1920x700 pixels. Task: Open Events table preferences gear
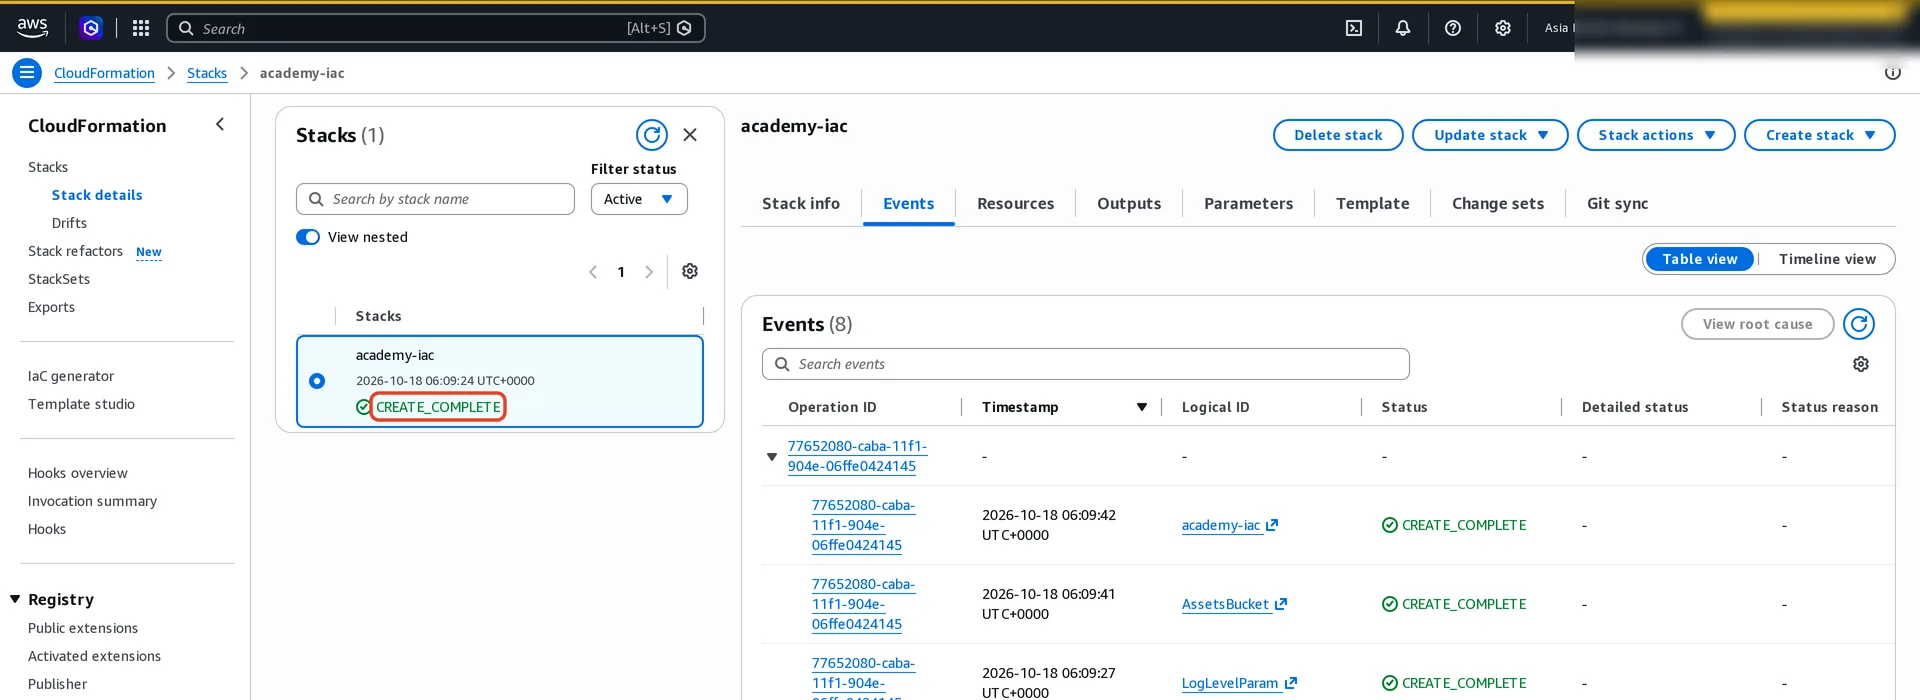tap(1861, 364)
